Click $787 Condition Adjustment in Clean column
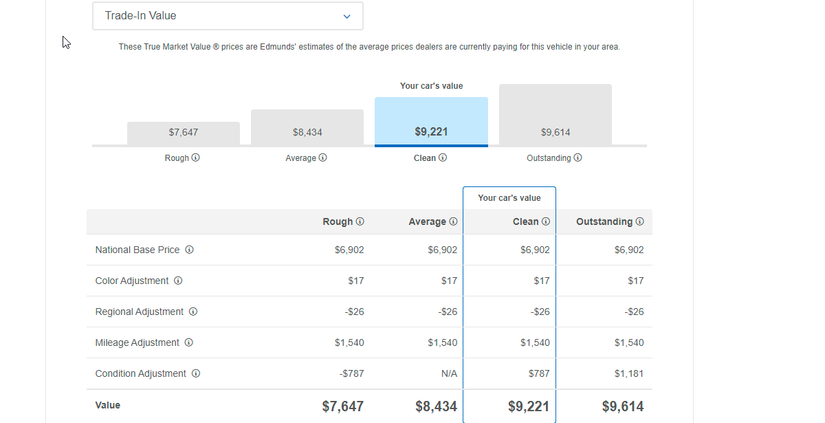Viewport: 825px width, 423px height. (539, 374)
